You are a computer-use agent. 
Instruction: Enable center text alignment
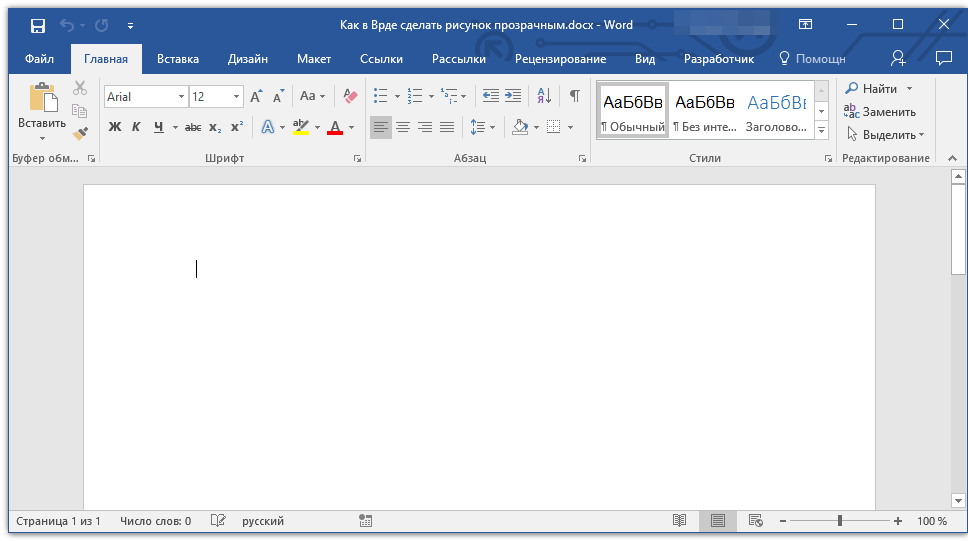coord(403,127)
